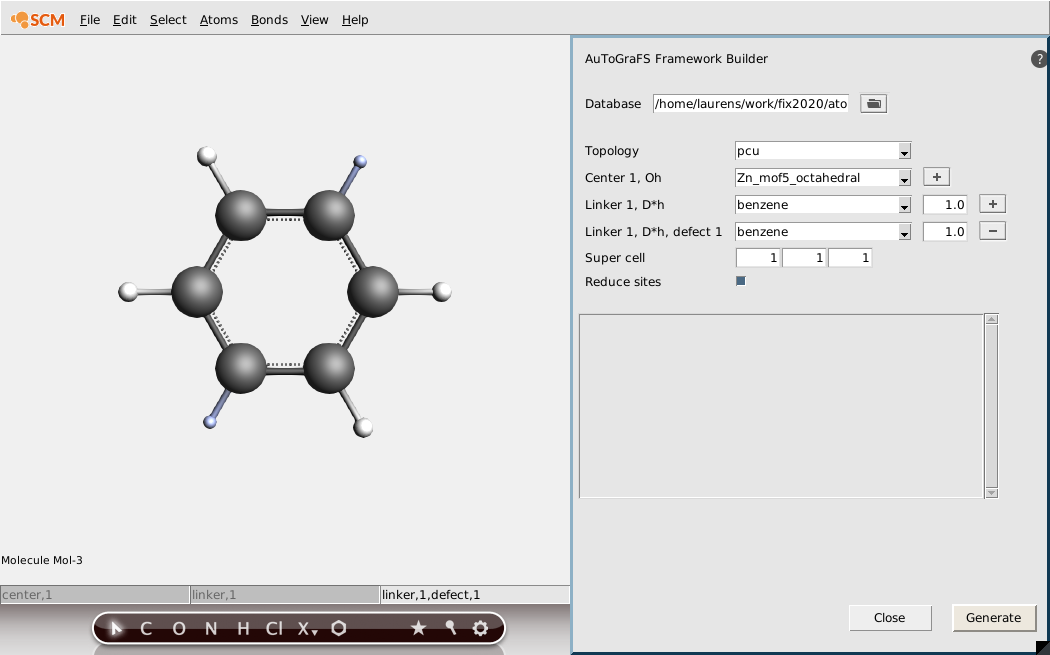Add another Center with plus button
Image resolution: width=1050 pixels, height=655 pixels.
click(936, 177)
